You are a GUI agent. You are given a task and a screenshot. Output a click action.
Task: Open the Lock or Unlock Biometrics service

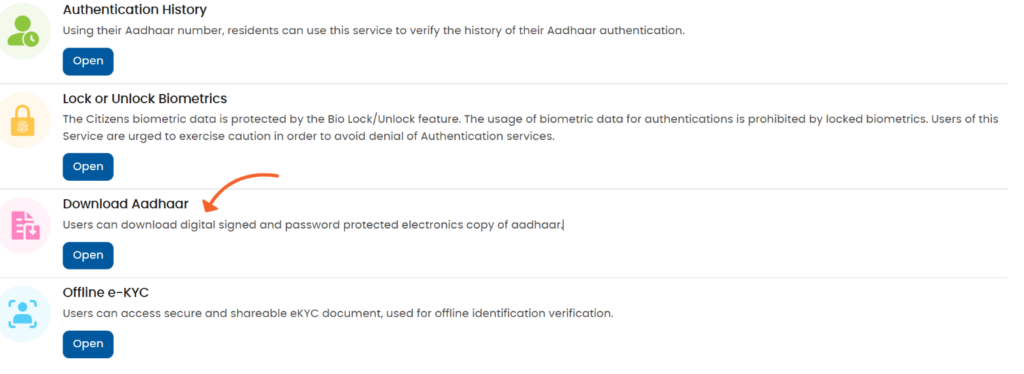pyautogui.click(x=88, y=166)
